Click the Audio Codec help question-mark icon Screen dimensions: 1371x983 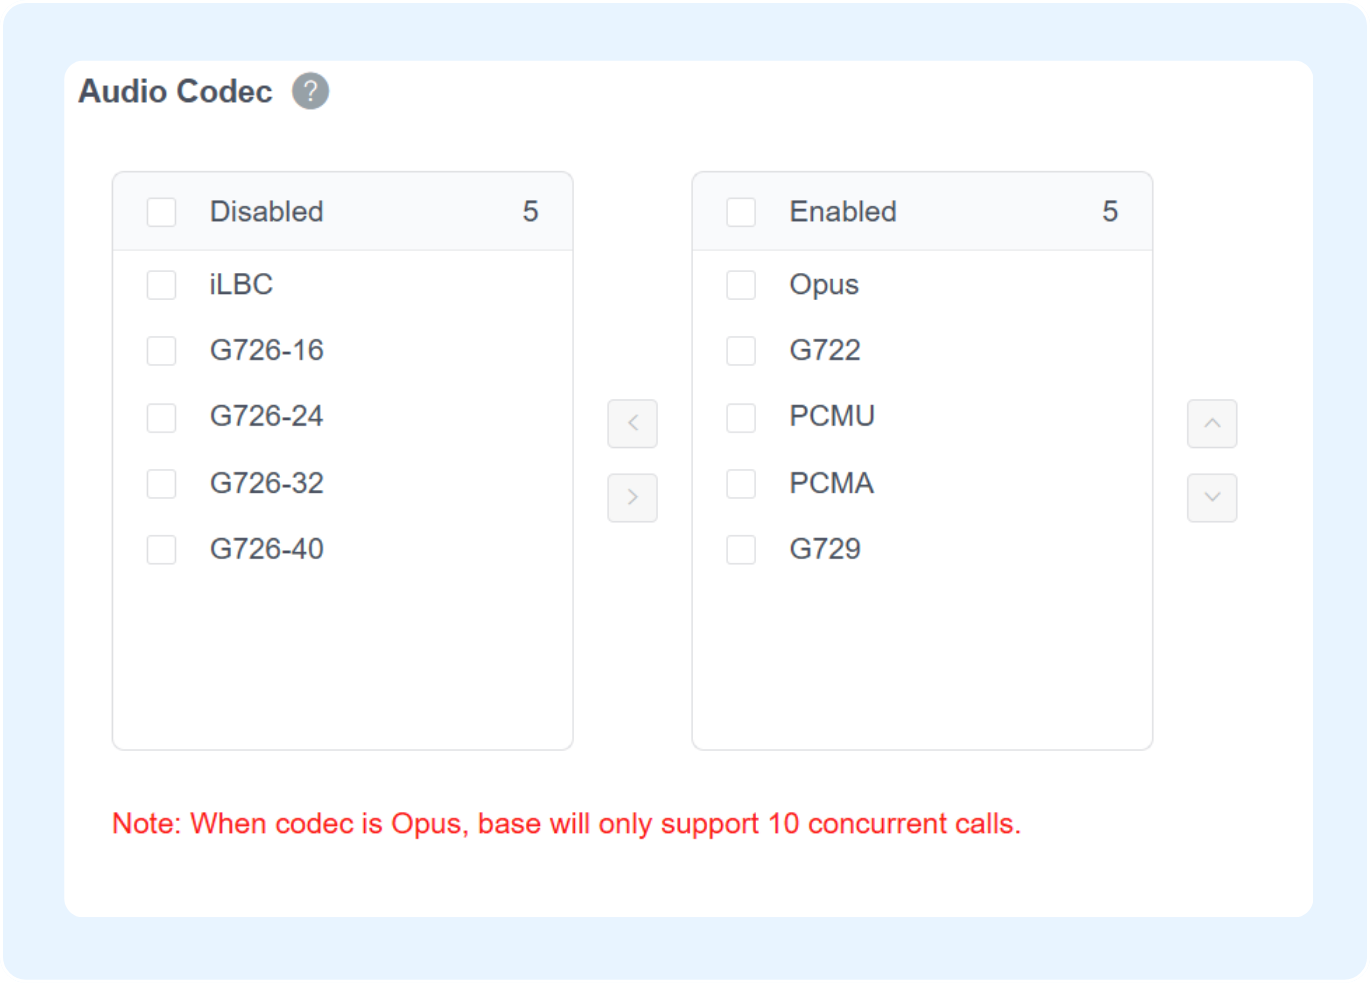(x=310, y=91)
